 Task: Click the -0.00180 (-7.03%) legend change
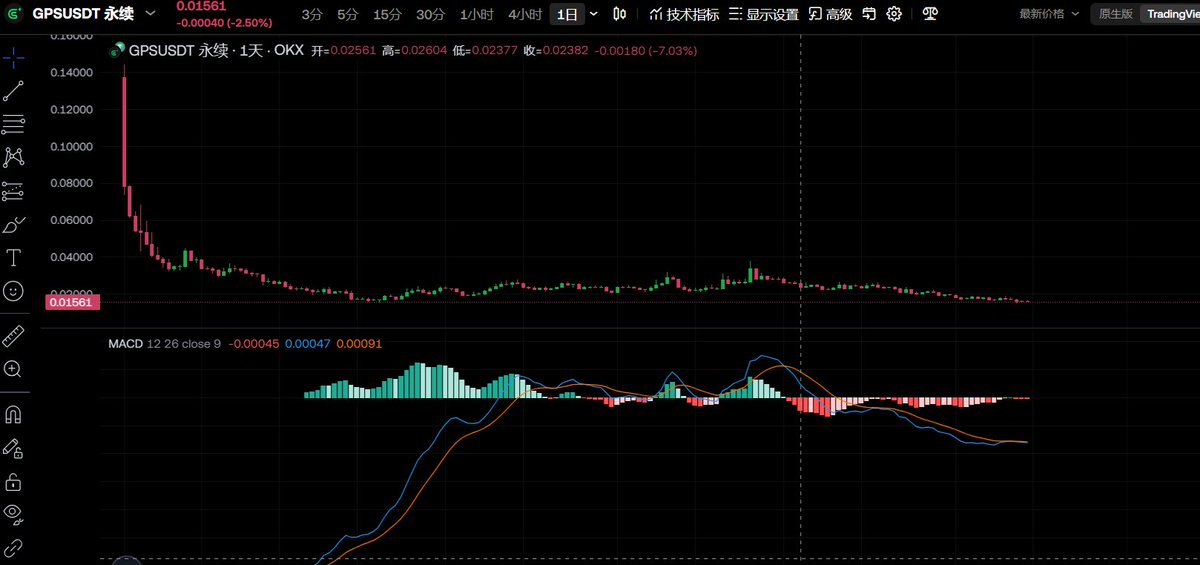(646, 50)
